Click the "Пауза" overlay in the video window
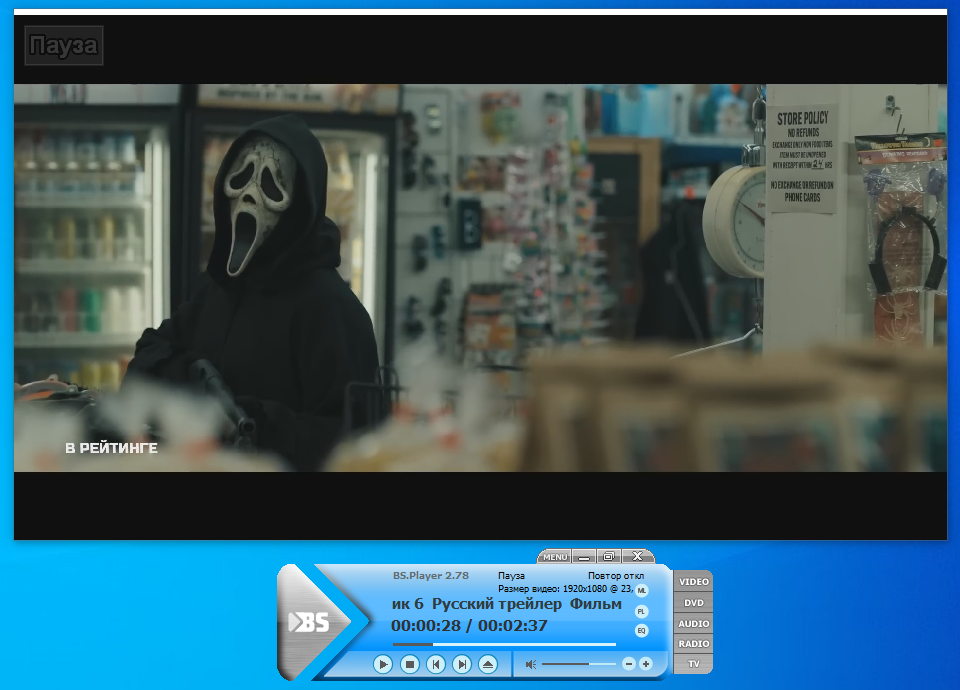Viewport: 960px width, 690px height. (64, 45)
